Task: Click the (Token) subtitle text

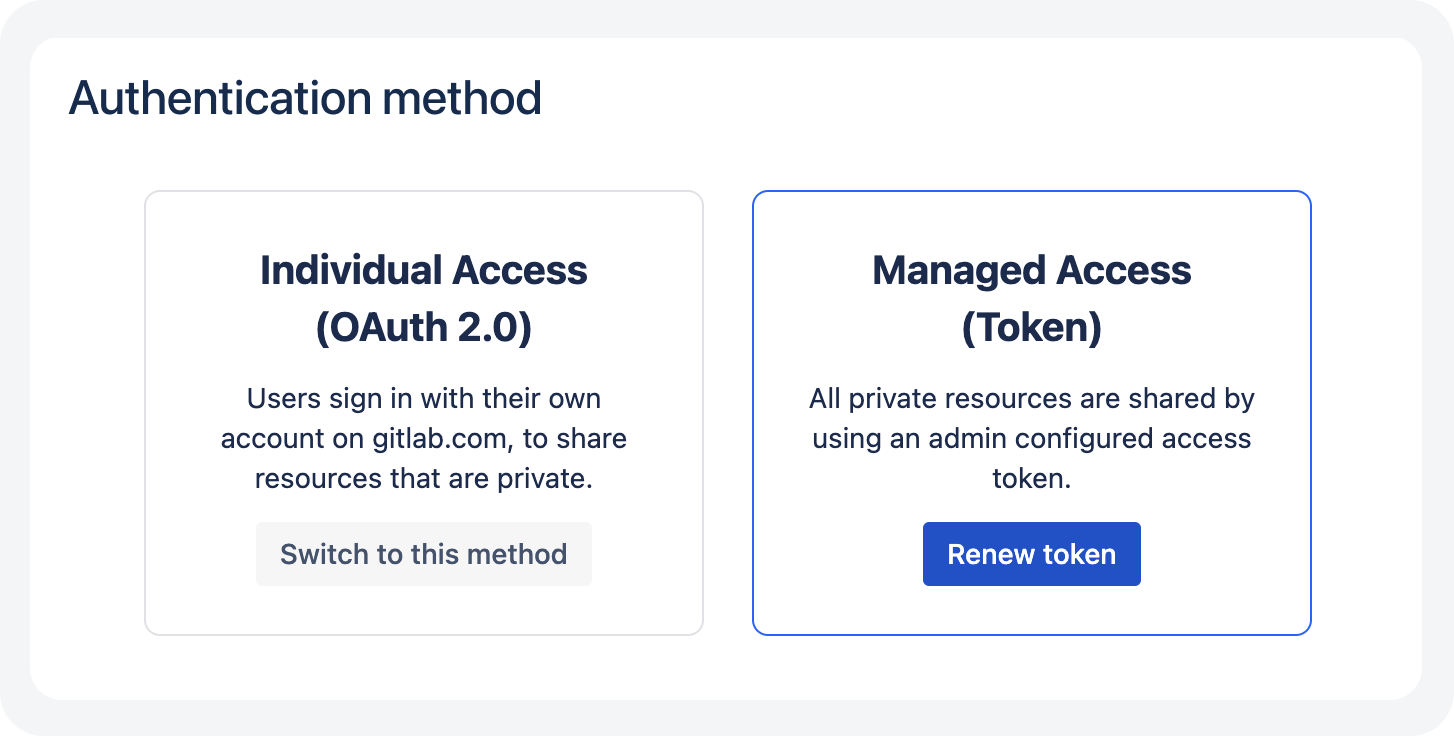Action: click(x=1031, y=328)
